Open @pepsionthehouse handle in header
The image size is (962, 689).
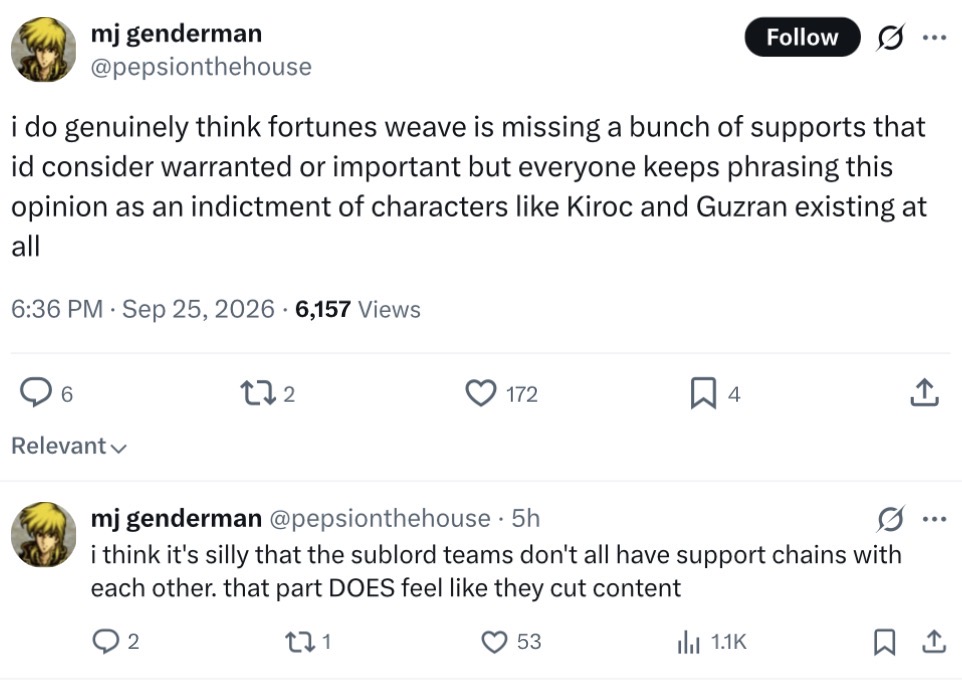pos(201,66)
